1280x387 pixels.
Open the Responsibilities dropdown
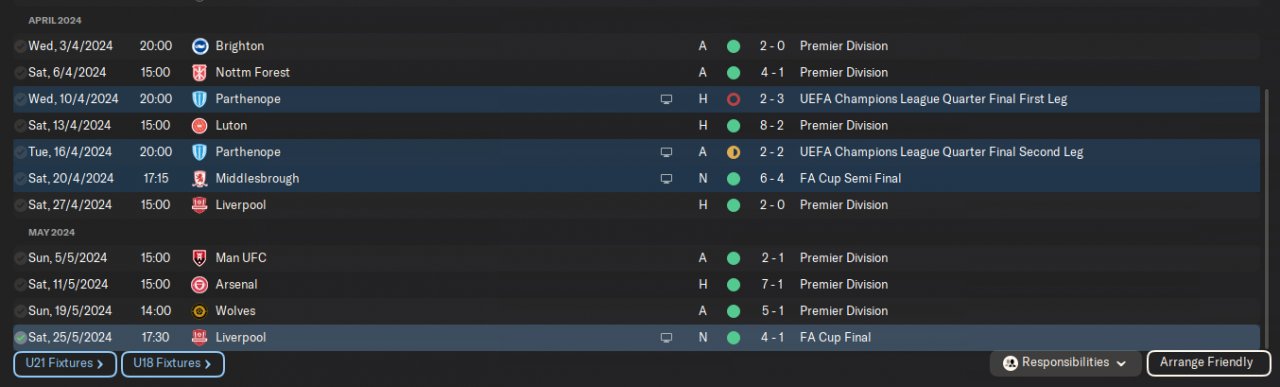click(1065, 363)
